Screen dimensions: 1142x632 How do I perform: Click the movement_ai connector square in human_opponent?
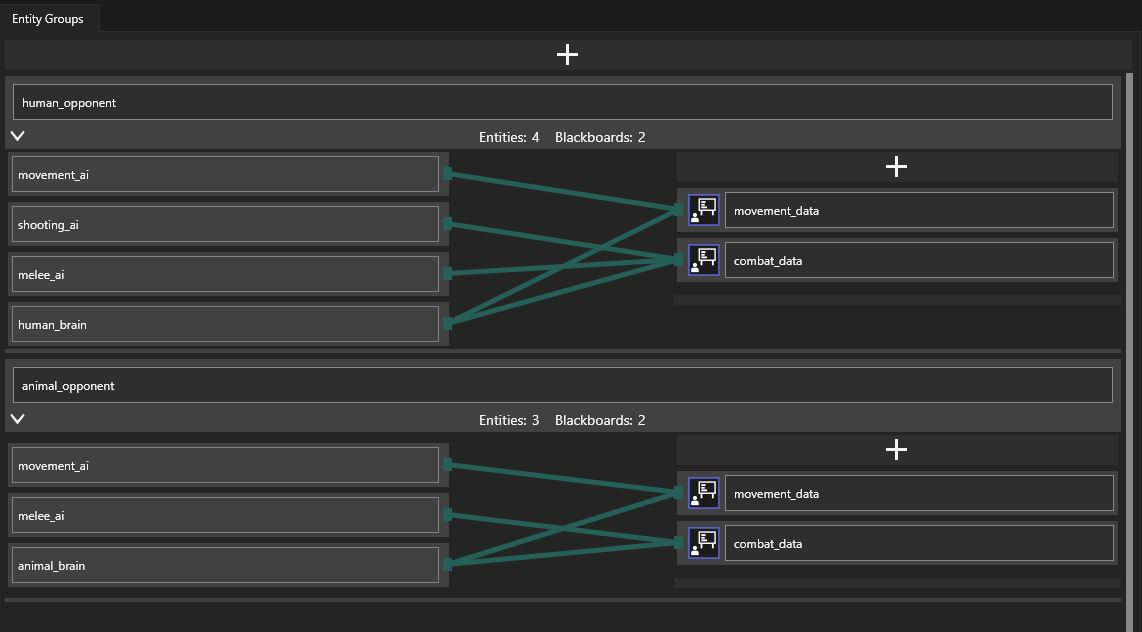pyautogui.click(x=447, y=173)
